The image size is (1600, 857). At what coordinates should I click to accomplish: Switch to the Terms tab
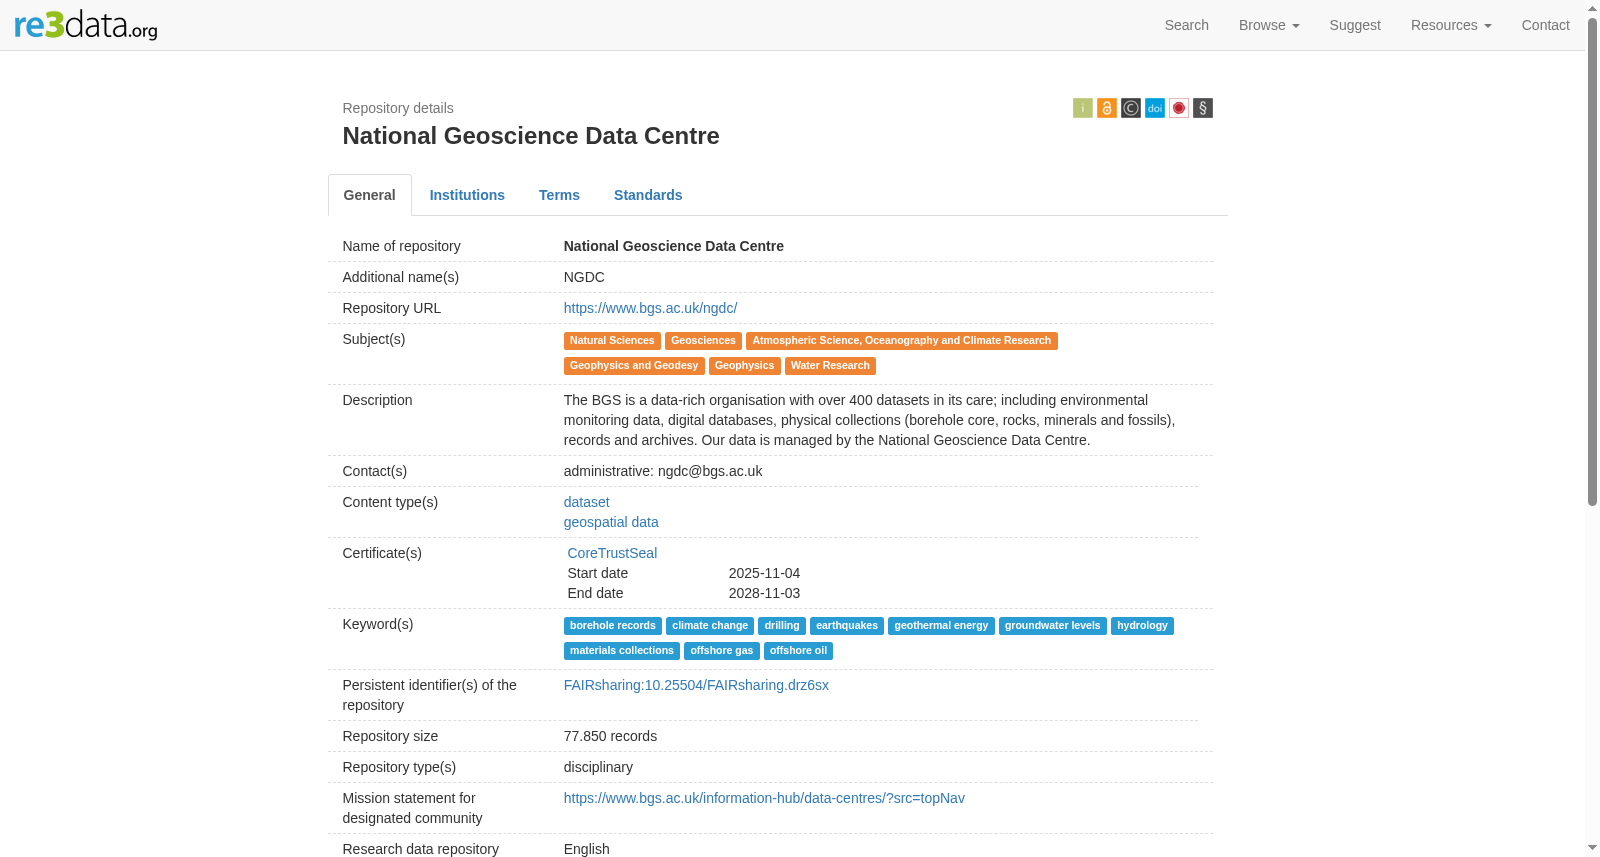click(559, 195)
